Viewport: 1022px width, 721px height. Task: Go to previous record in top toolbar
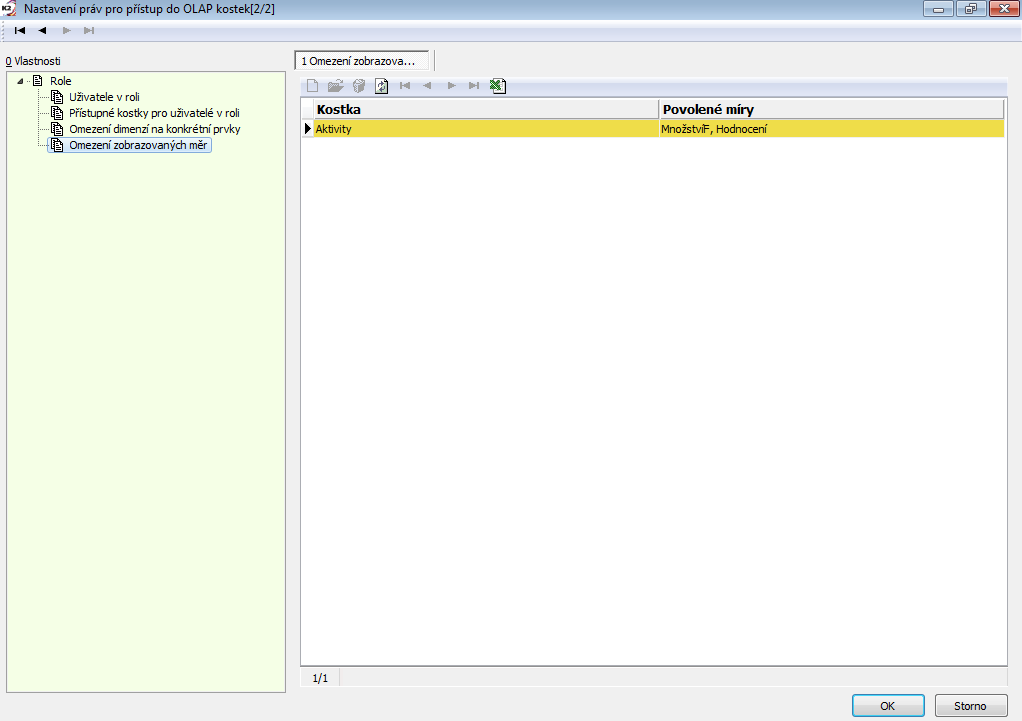42,31
